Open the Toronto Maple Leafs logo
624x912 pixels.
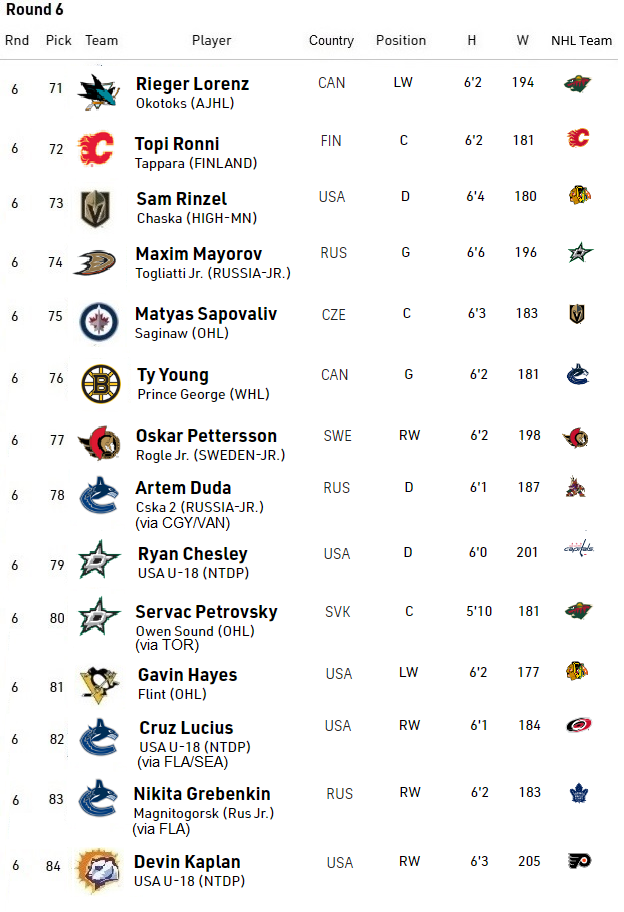tap(578, 793)
